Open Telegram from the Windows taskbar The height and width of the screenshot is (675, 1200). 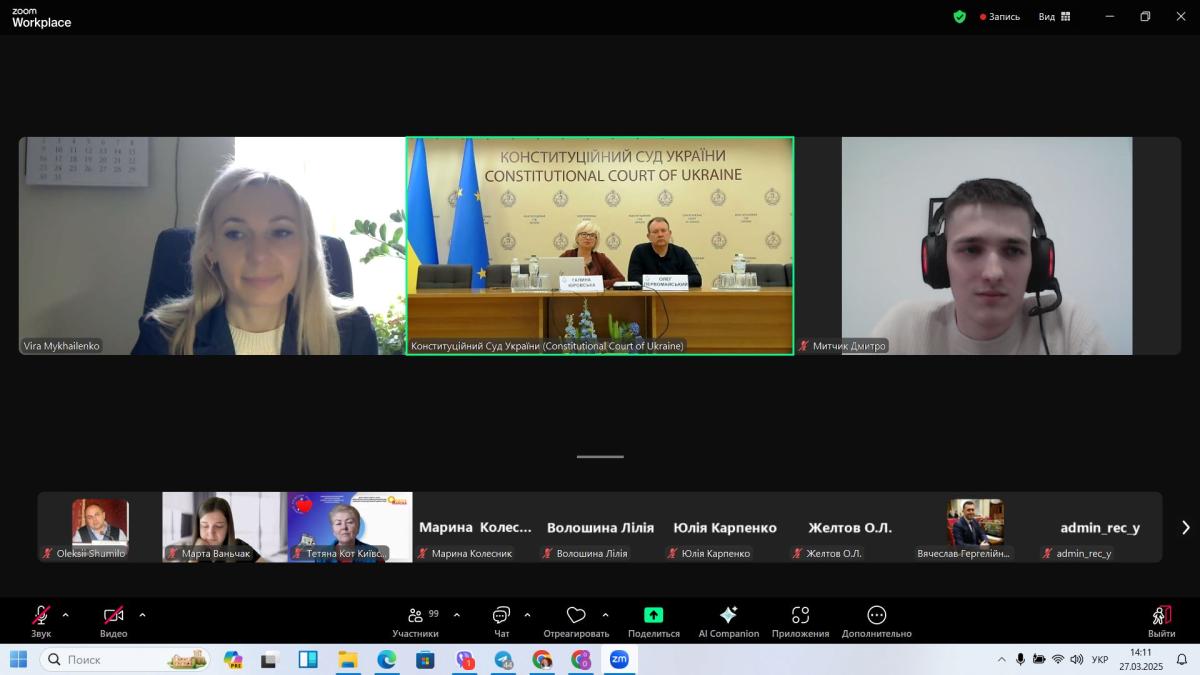coord(503,659)
